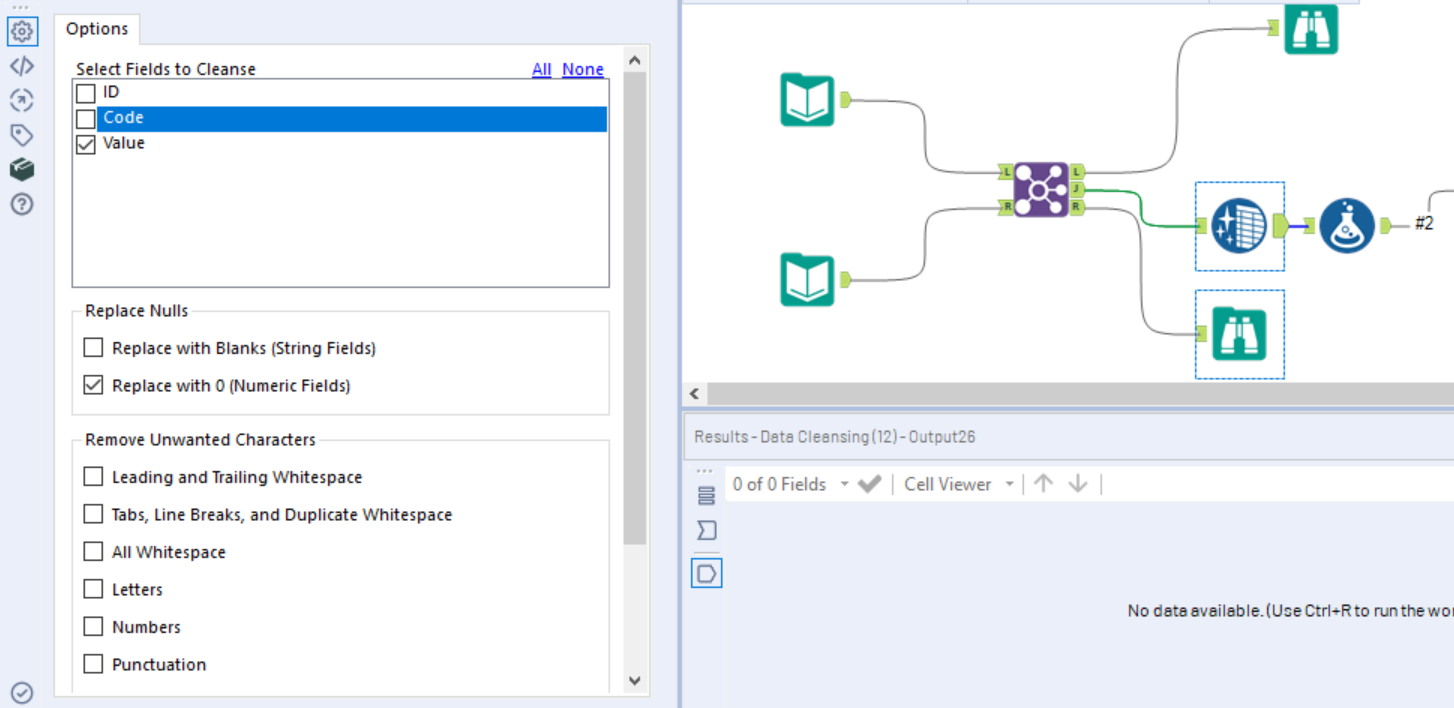Select the purple Join tool on canvas
This screenshot has width=1454, height=708.
tap(1040, 188)
